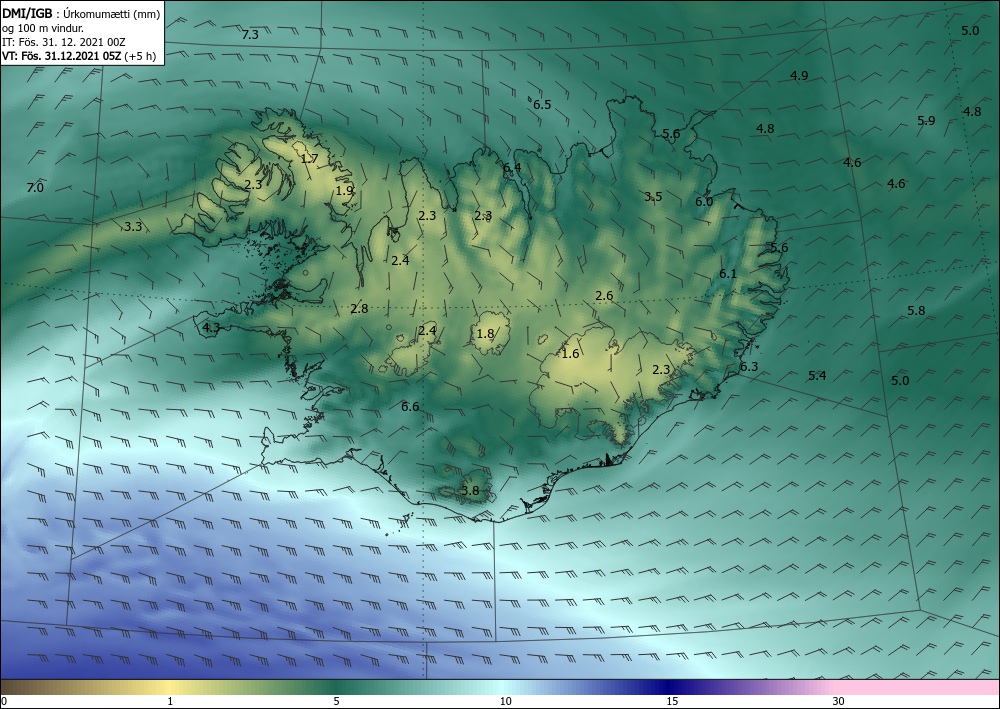Click the 6.3 value on the southeast coast
This screenshot has height=709, width=1000.
click(749, 367)
